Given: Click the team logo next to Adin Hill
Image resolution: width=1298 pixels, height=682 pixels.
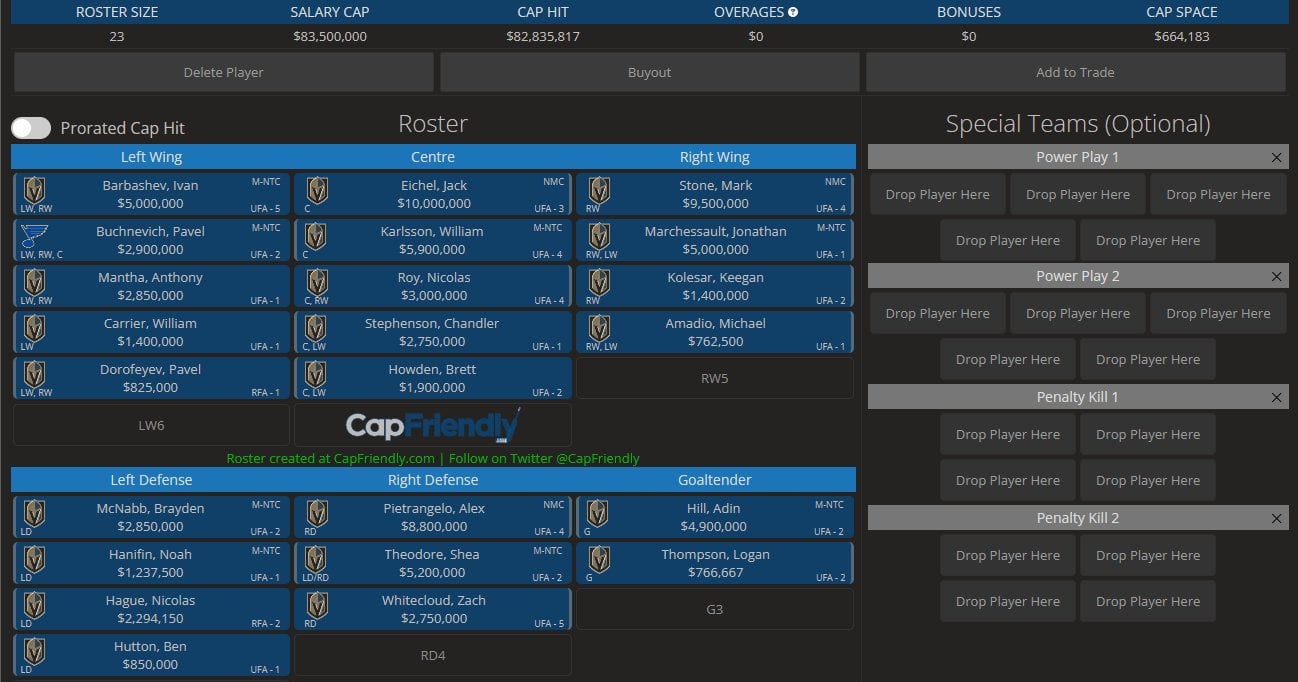Looking at the screenshot, I should pyautogui.click(x=598, y=513).
